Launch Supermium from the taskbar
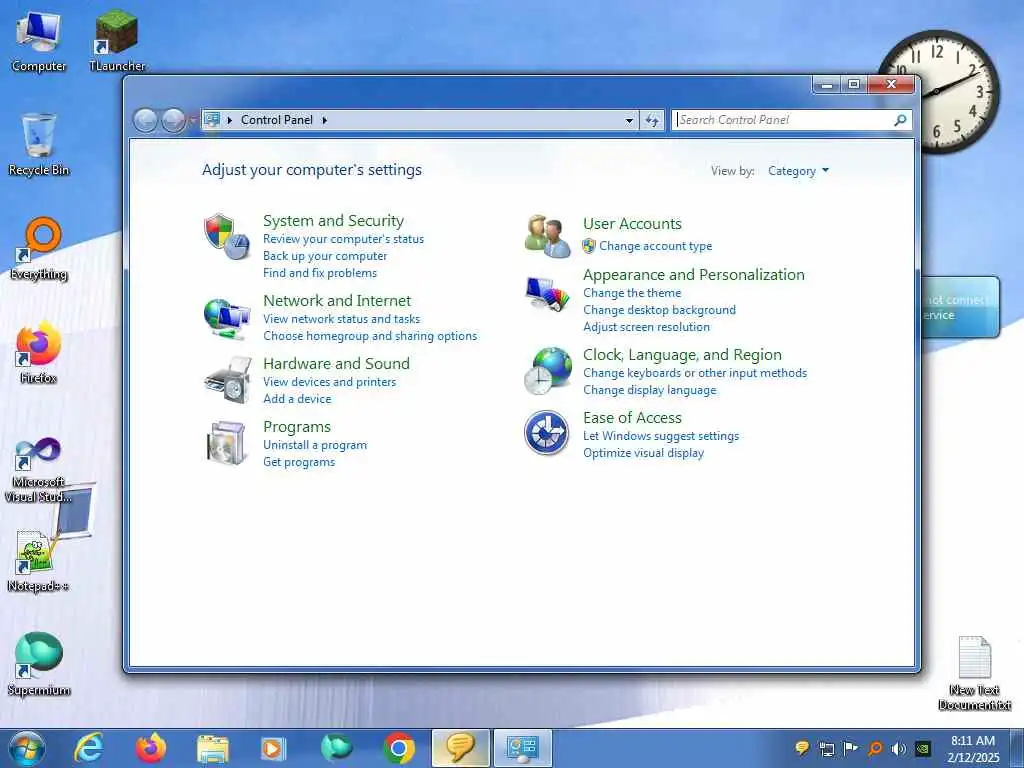The height and width of the screenshot is (768, 1024). pos(336,748)
